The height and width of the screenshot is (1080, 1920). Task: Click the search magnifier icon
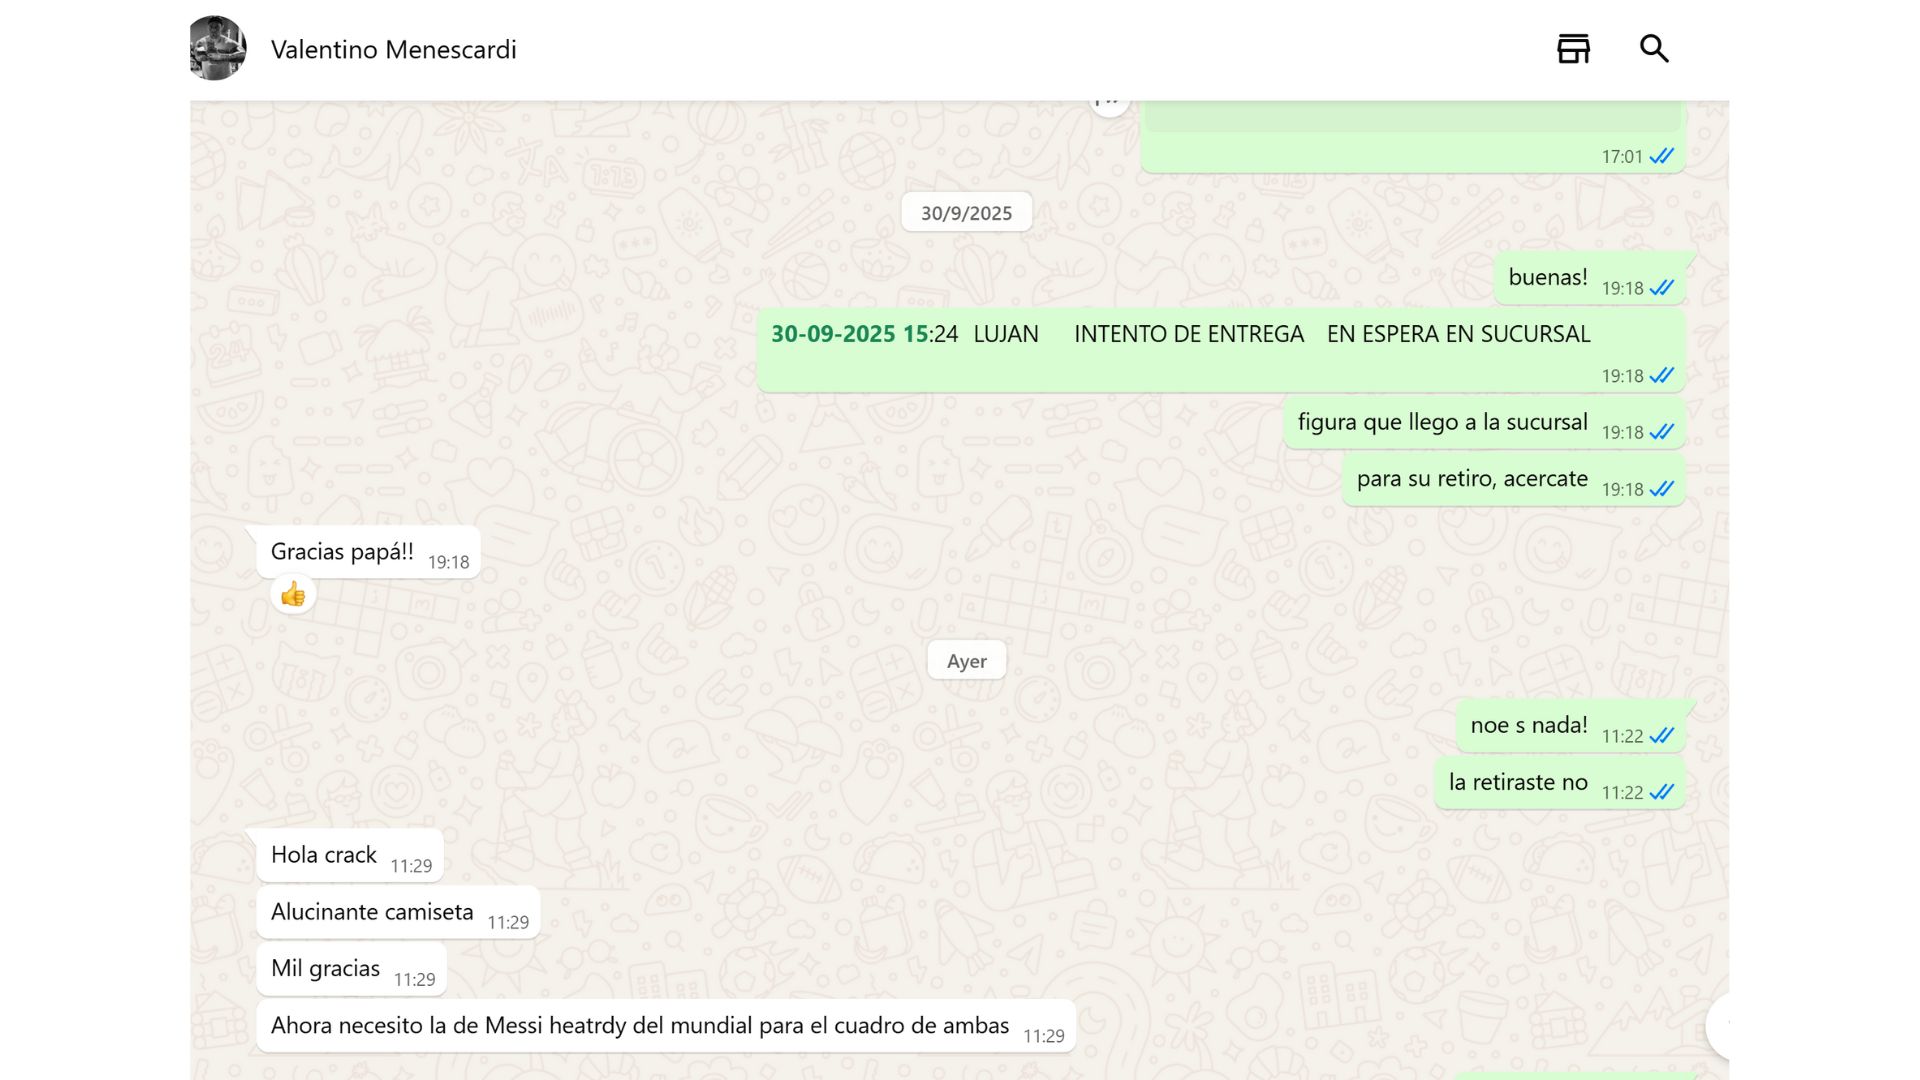pos(1654,48)
